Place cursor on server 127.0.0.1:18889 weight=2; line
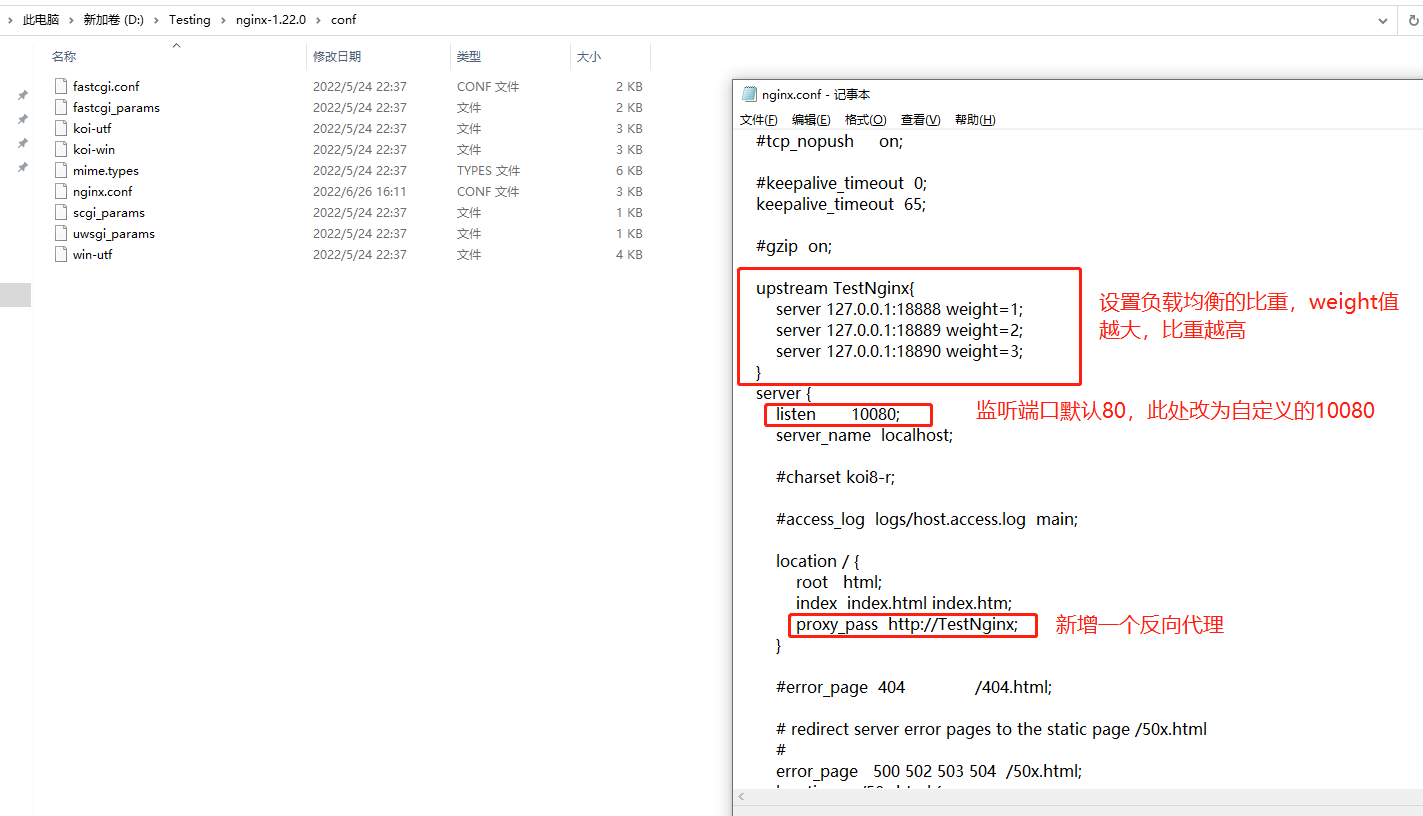Image resolution: width=1423 pixels, height=816 pixels. [900, 330]
